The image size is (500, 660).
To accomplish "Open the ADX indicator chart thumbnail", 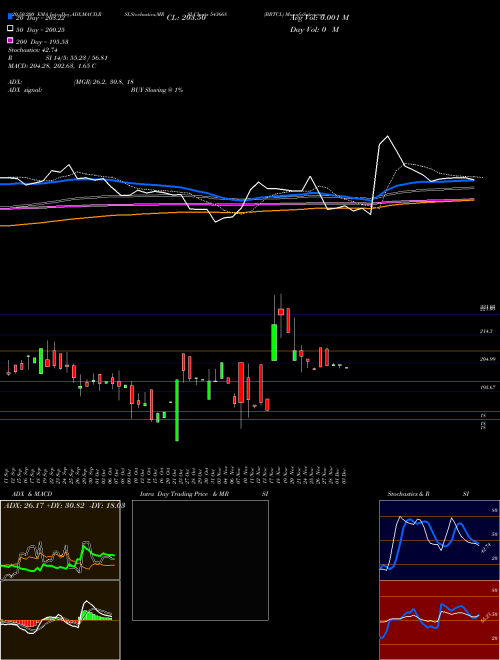I will coord(60,540).
